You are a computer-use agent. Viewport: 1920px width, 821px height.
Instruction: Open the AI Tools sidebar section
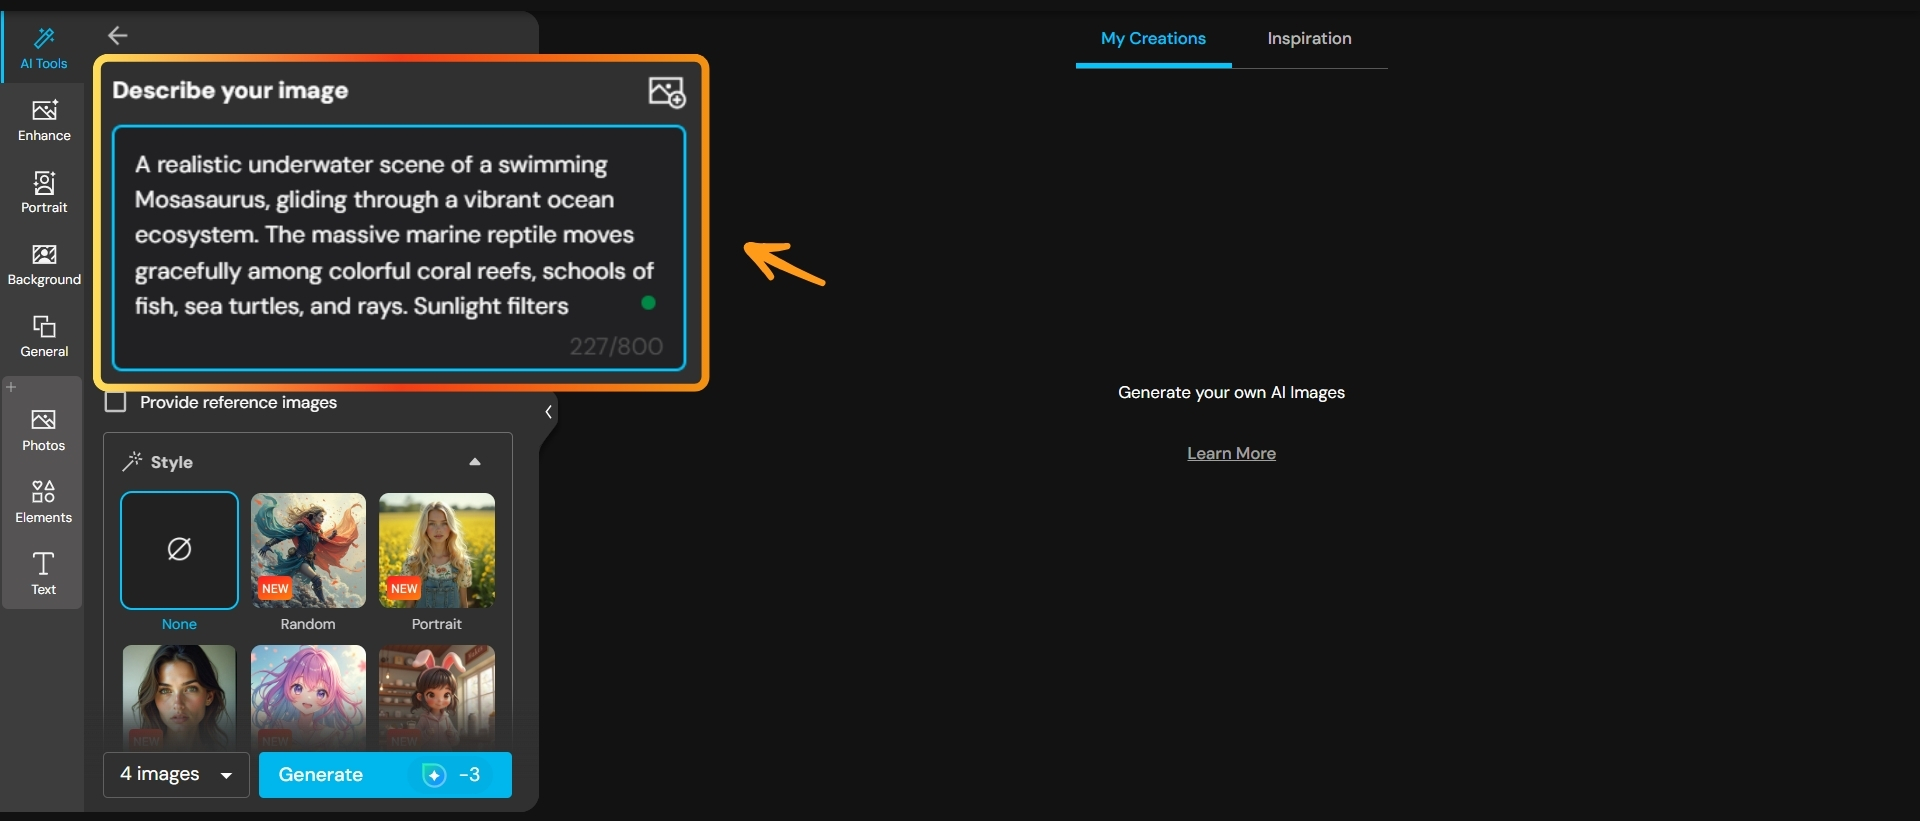44,48
